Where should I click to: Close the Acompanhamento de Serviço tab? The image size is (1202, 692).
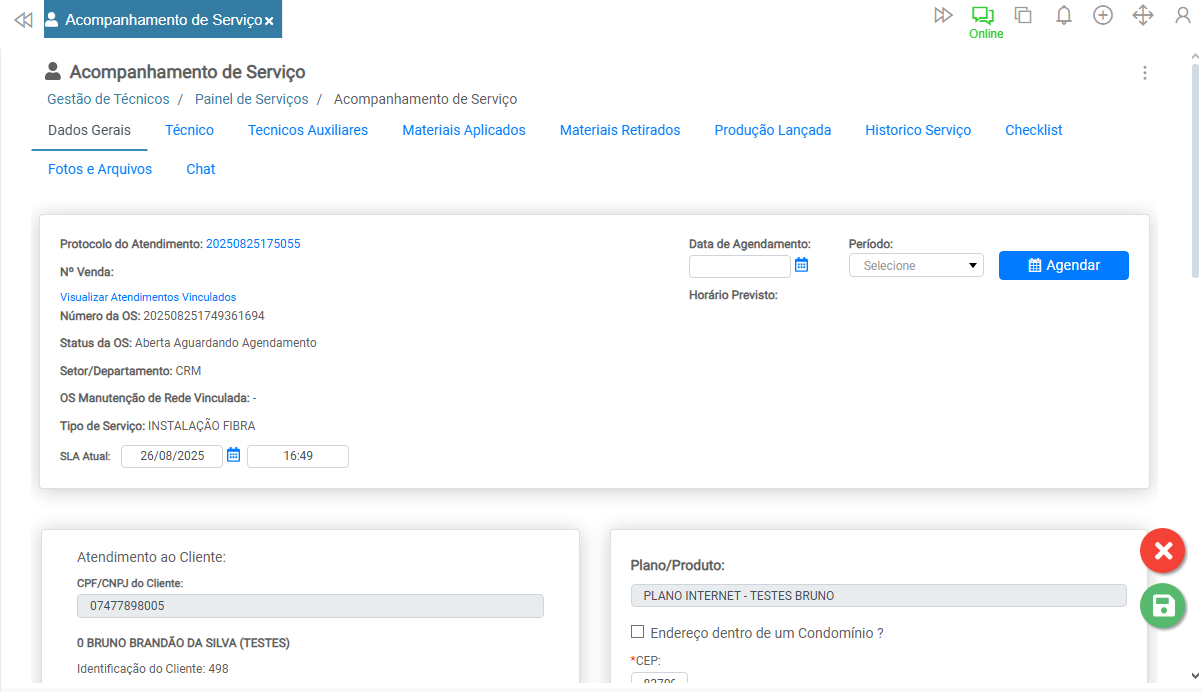coord(269,20)
